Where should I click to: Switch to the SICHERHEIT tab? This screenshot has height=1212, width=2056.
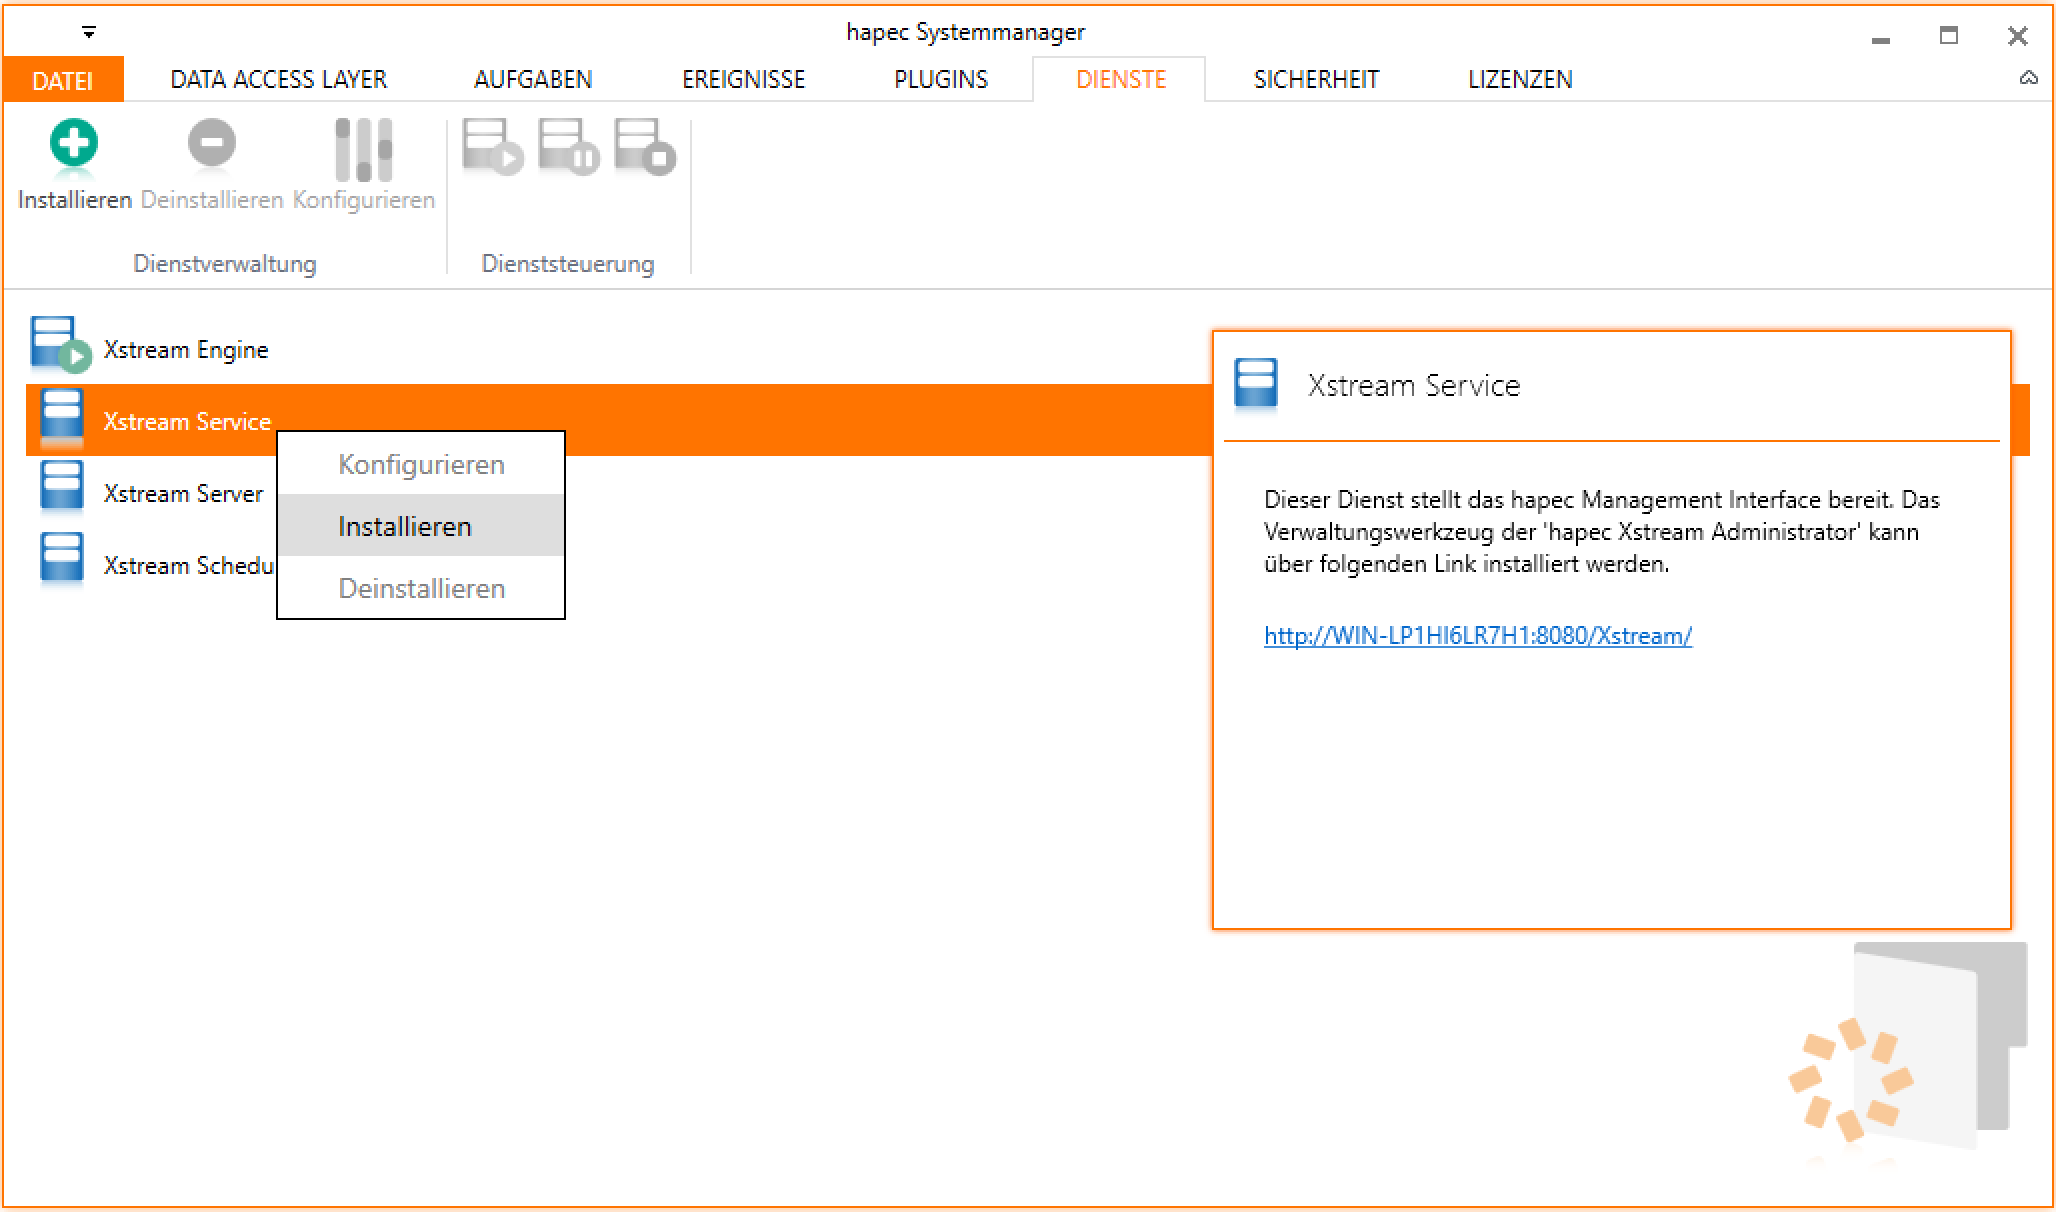(x=1316, y=80)
